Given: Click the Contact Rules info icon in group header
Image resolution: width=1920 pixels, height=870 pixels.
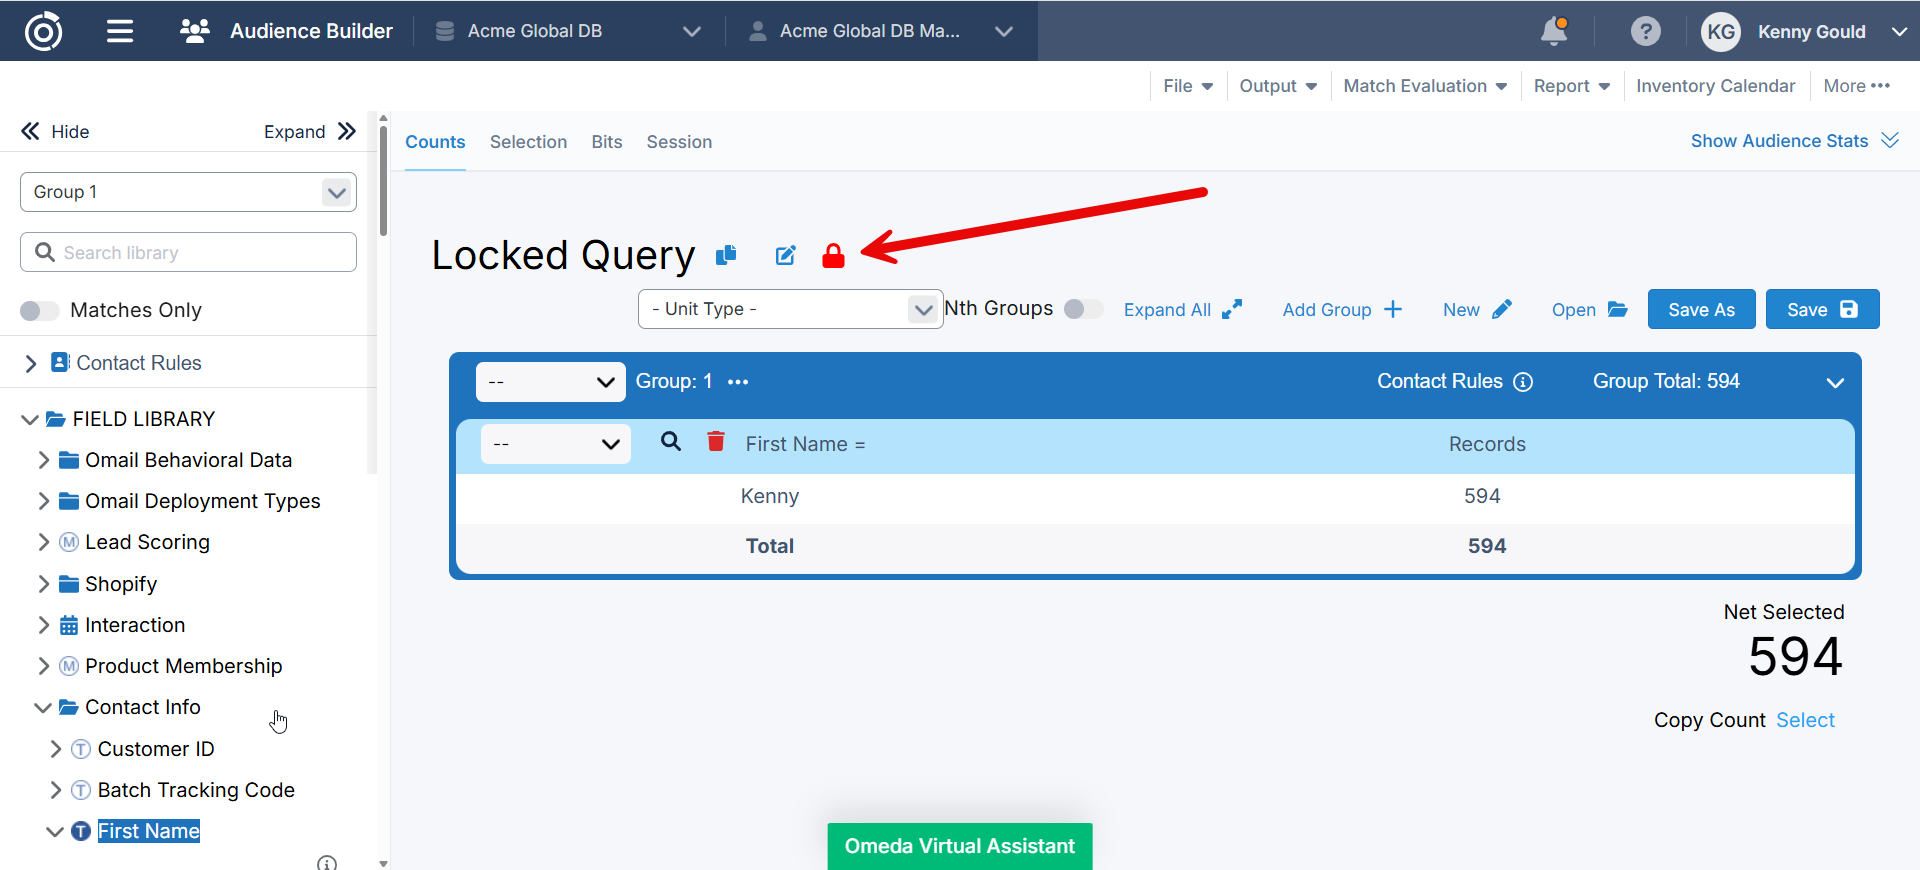Looking at the screenshot, I should pos(1523,382).
